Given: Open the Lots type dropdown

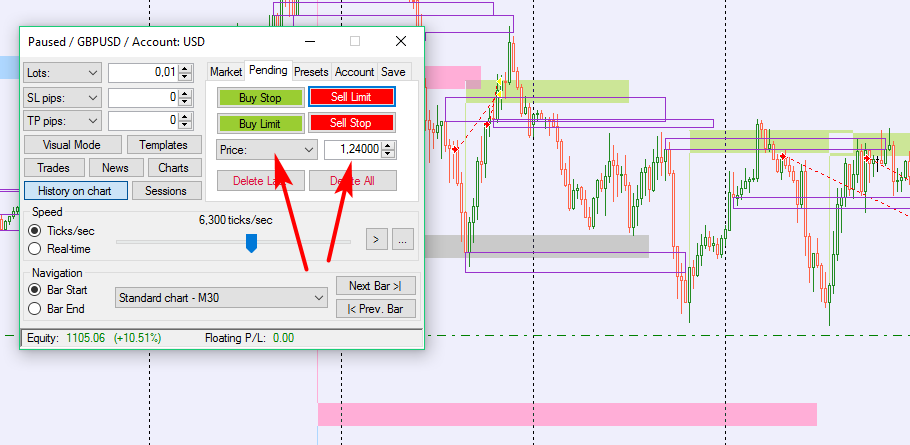Looking at the screenshot, I should pyautogui.click(x=62, y=73).
